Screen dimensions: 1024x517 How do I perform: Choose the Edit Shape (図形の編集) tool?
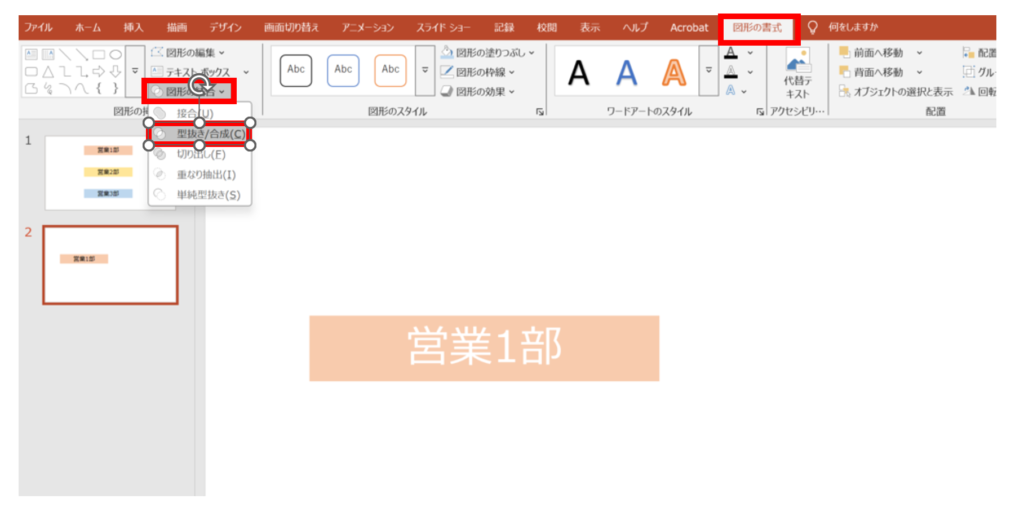pos(188,52)
